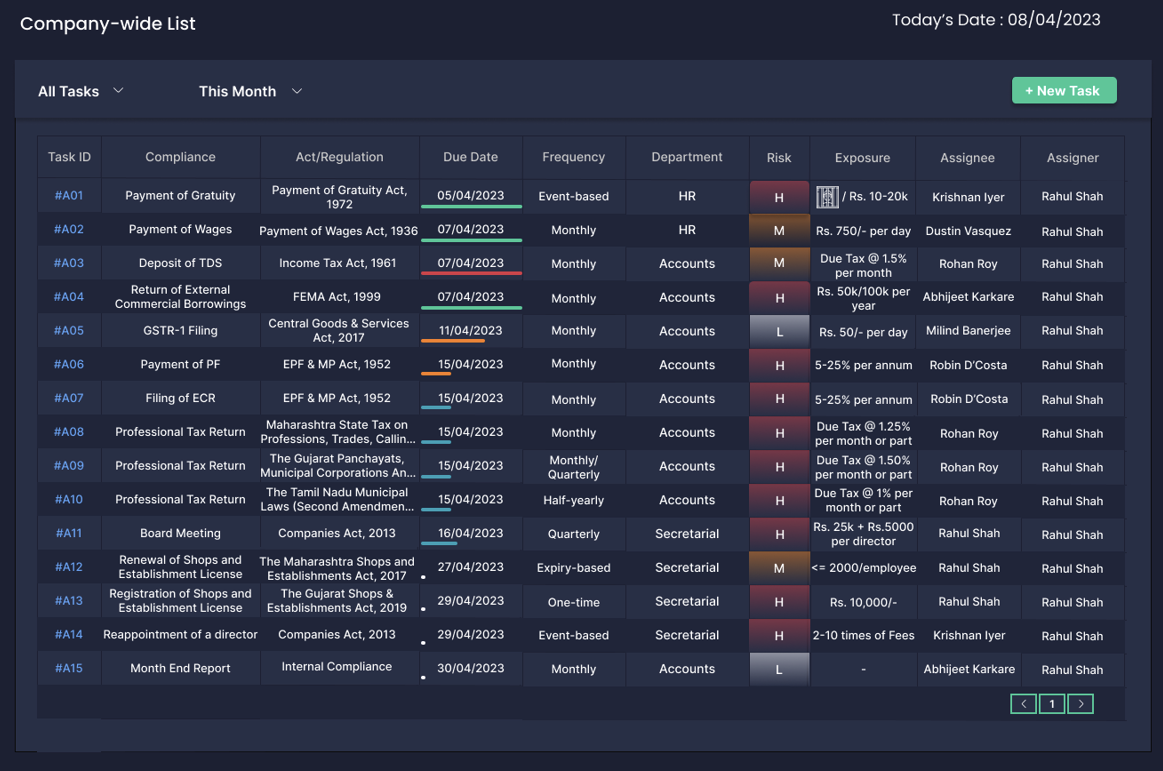Click the H risk badge for #A01
This screenshot has width=1163, height=771.
(x=779, y=197)
